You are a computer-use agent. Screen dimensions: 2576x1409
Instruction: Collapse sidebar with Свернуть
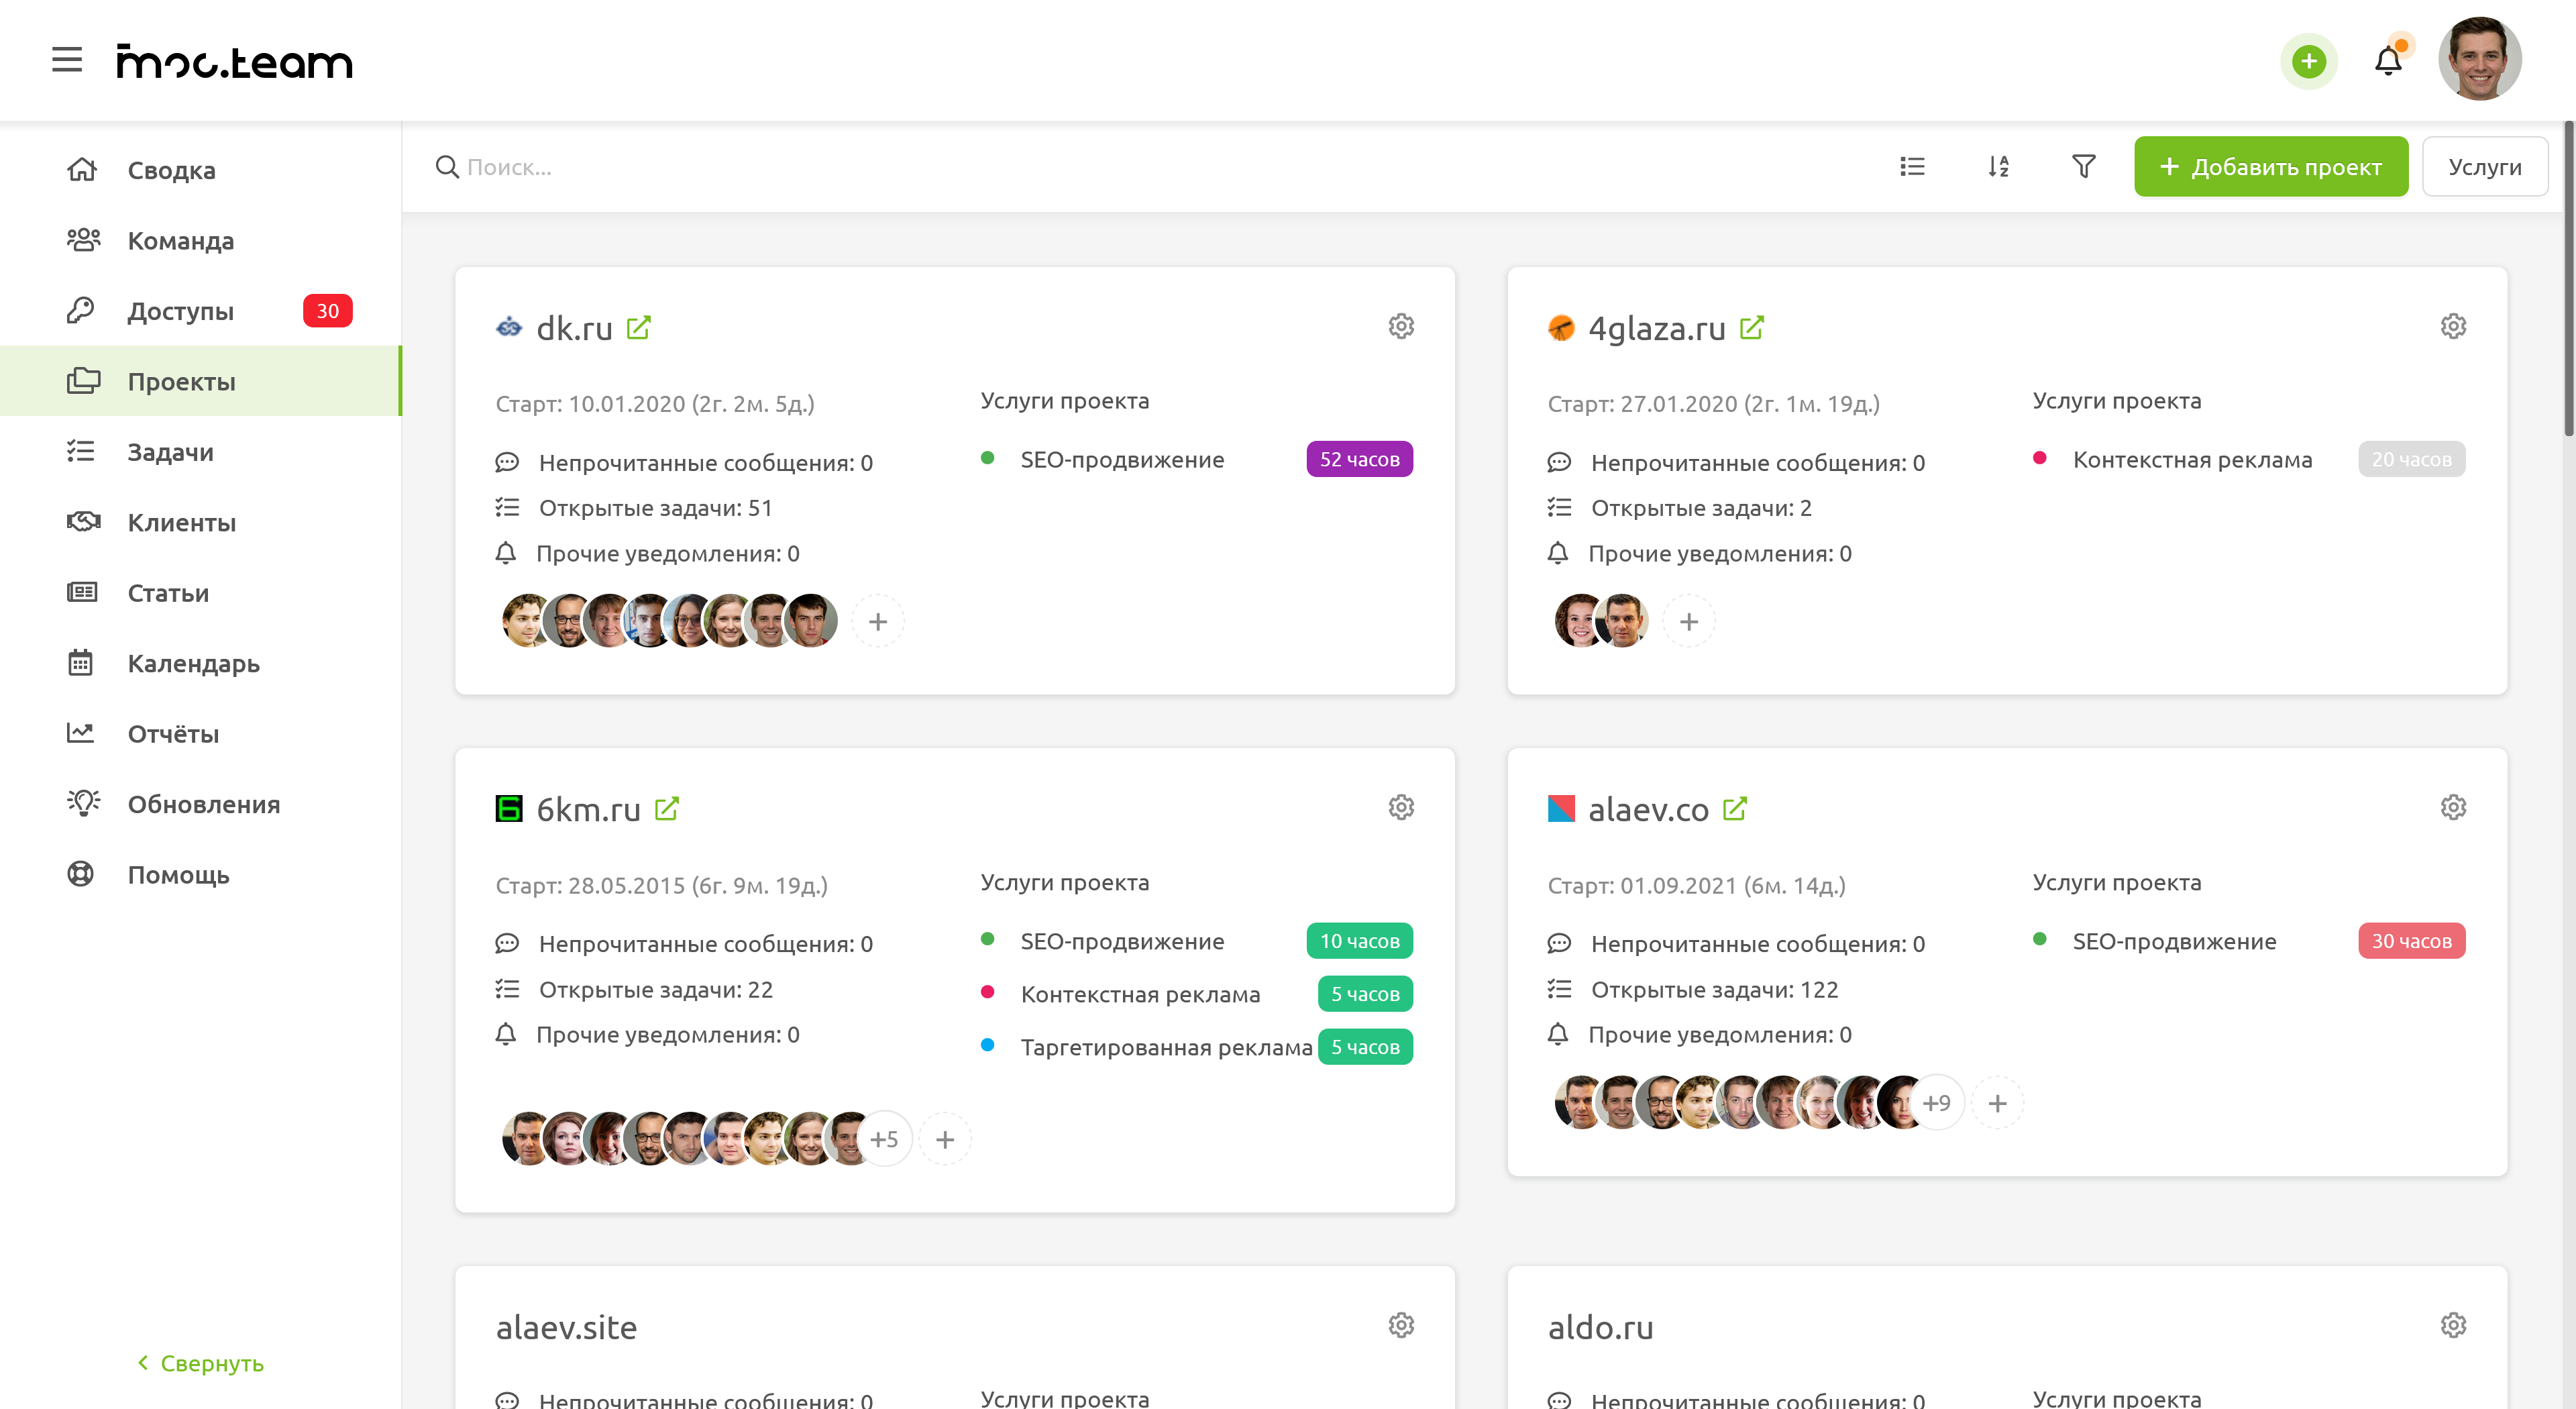point(200,1363)
